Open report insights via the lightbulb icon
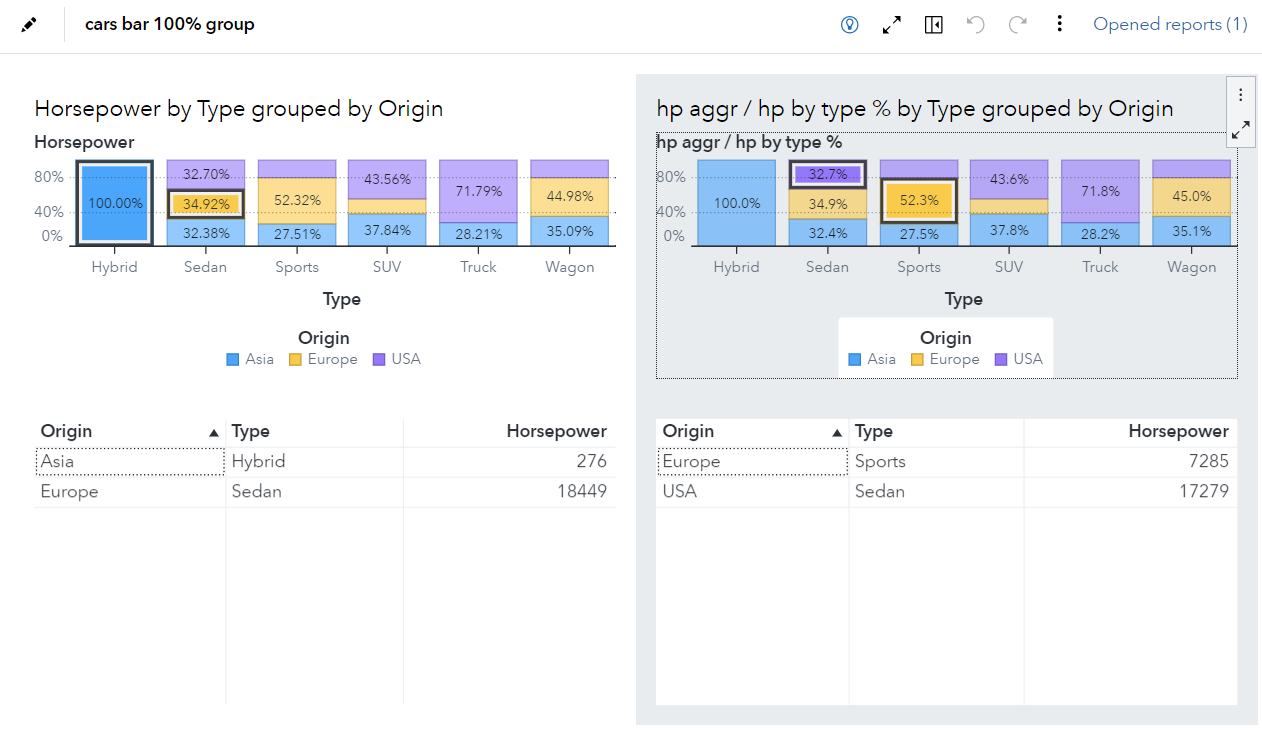Viewport: 1262px width, 732px height. [x=849, y=24]
